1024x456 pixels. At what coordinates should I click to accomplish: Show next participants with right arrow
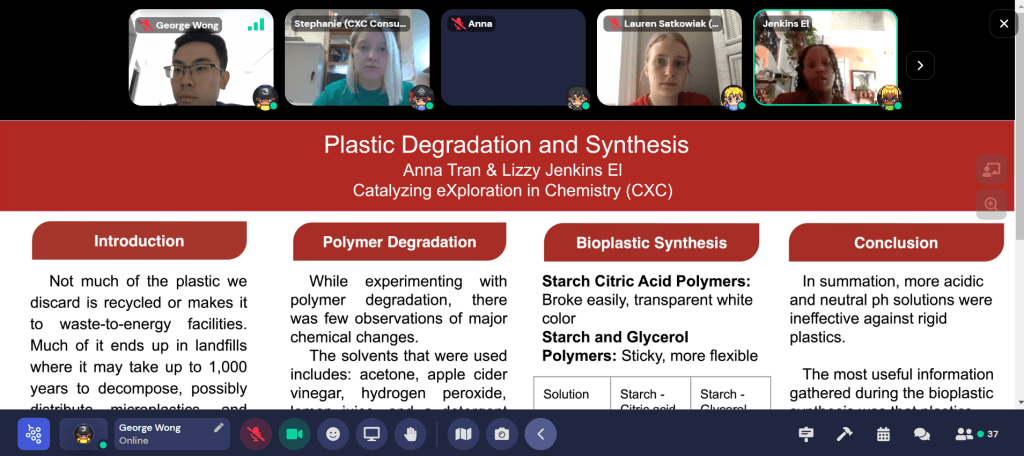[x=920, y=65]
